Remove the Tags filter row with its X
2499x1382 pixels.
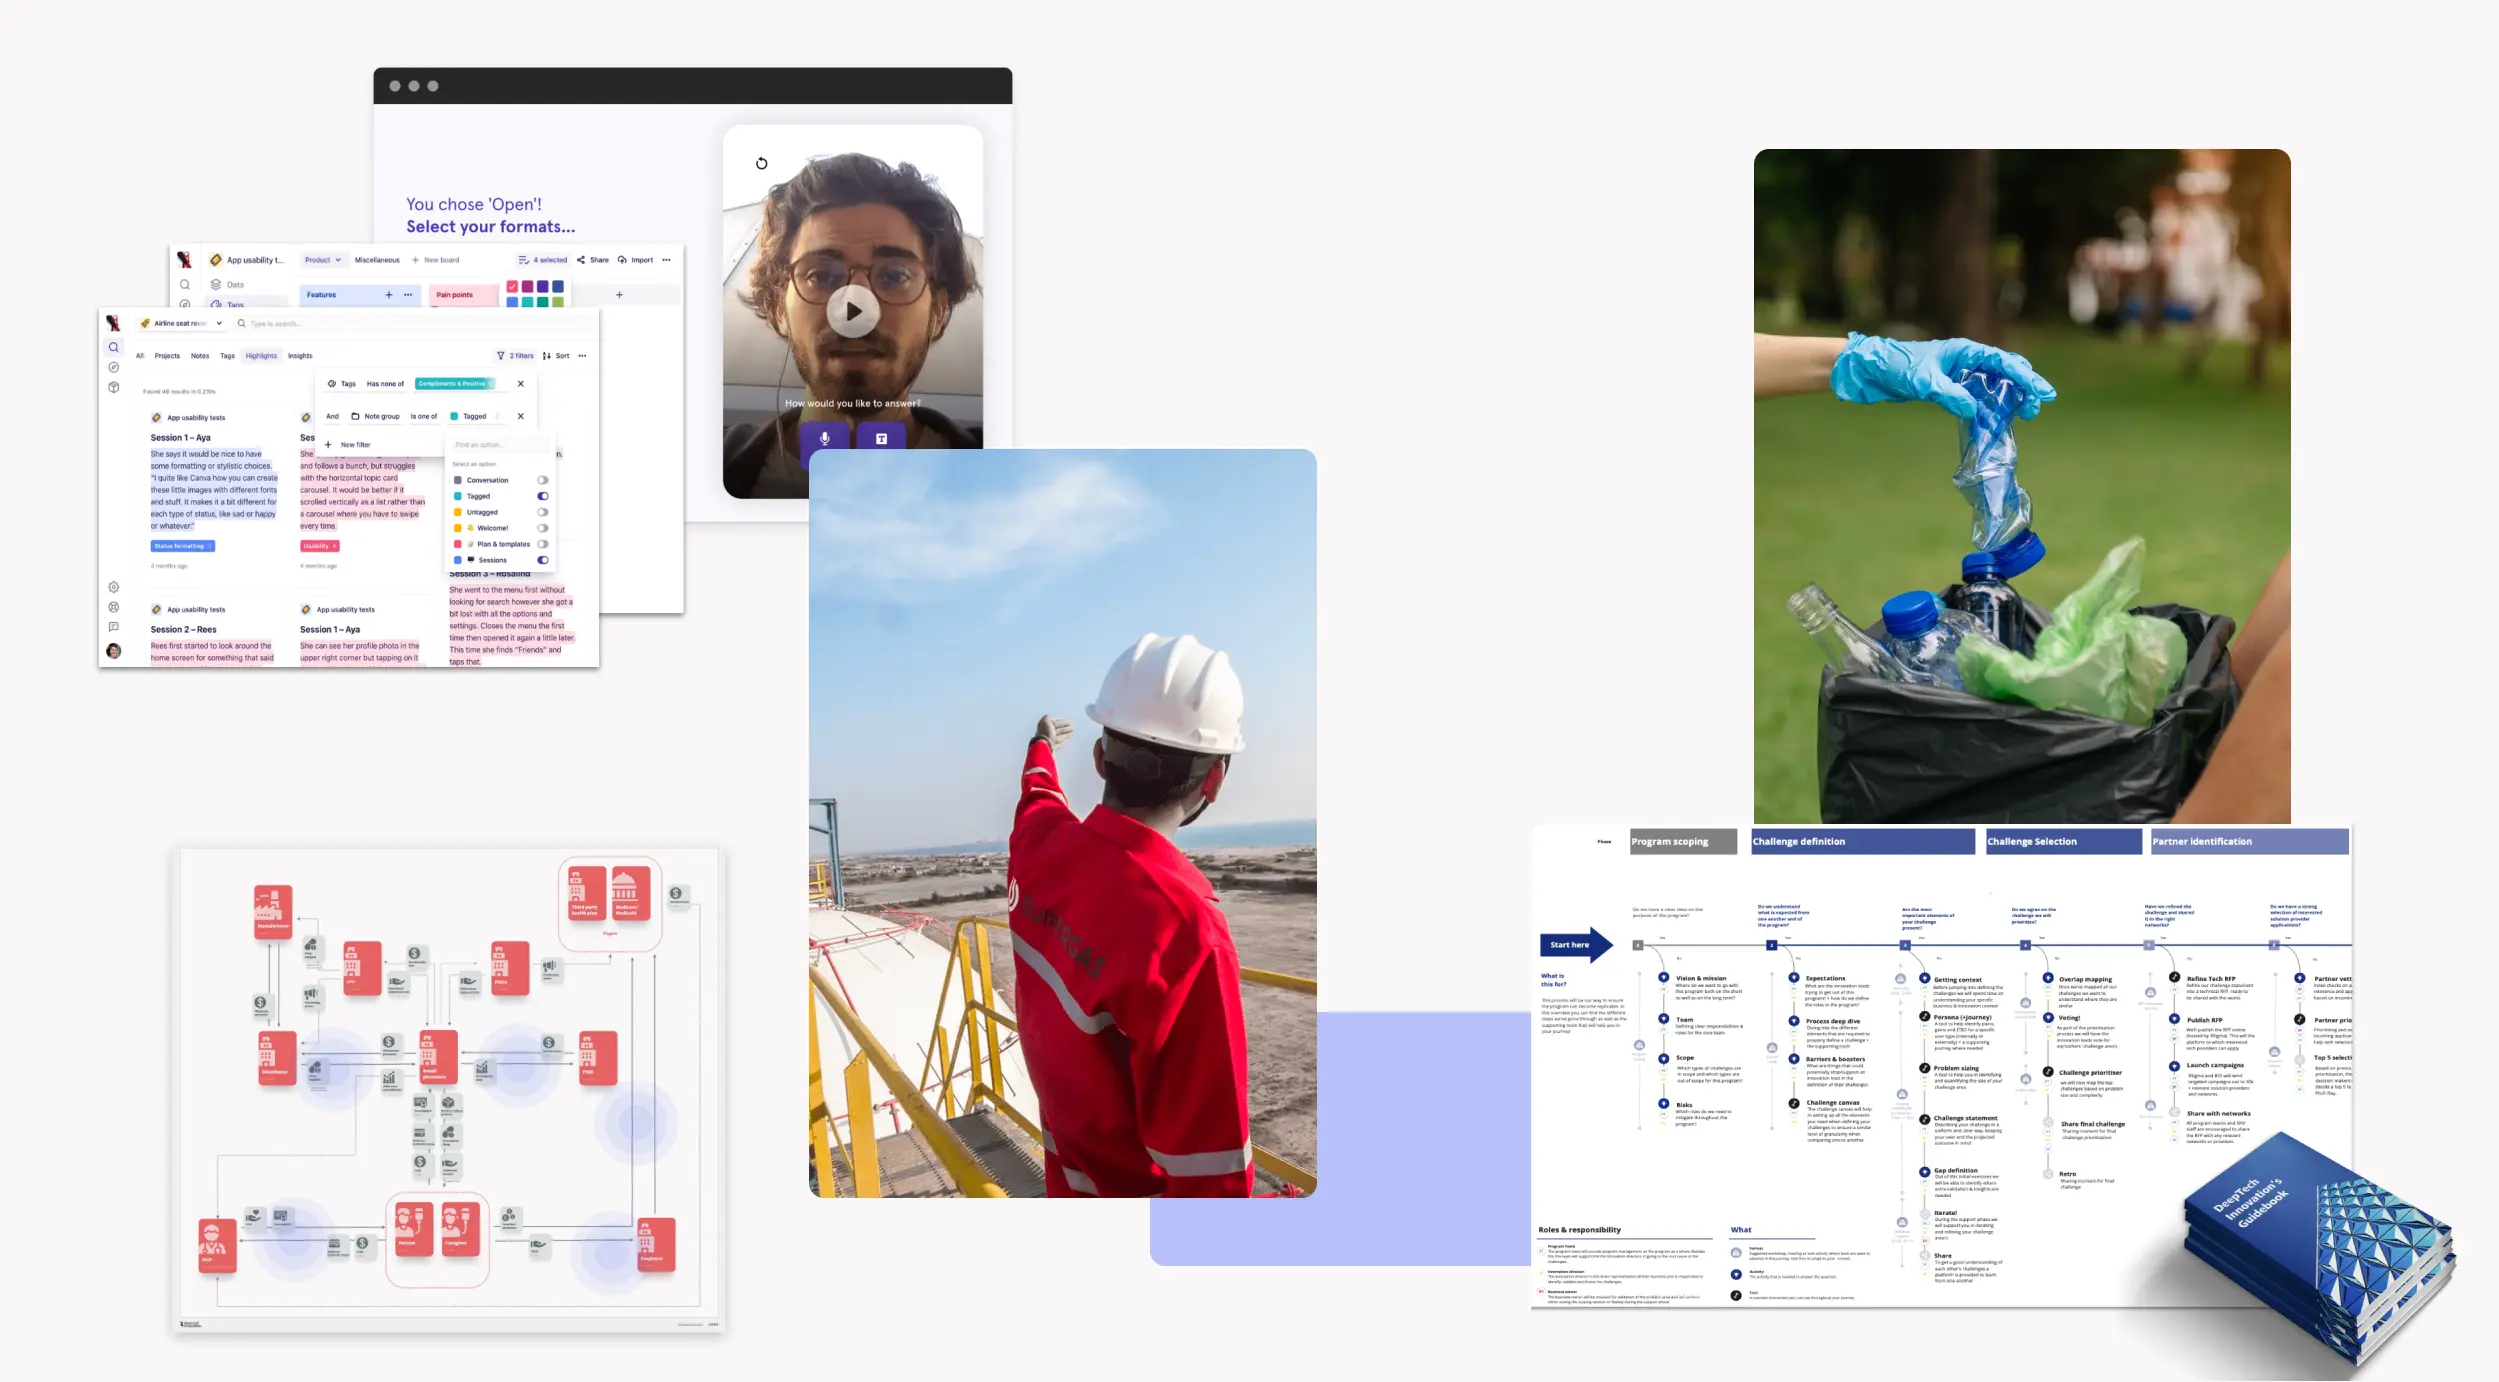tap(520, 384)
